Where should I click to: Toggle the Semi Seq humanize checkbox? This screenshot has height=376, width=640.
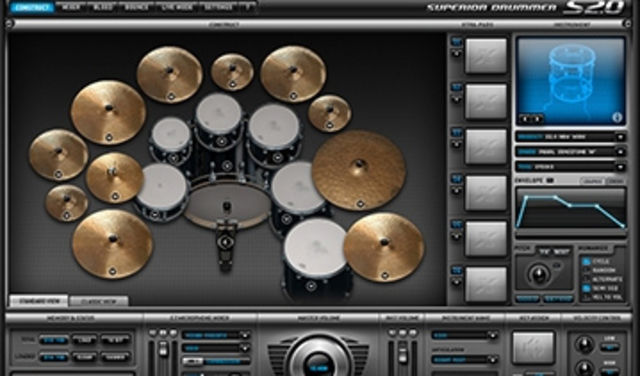(x=586, y=288)
